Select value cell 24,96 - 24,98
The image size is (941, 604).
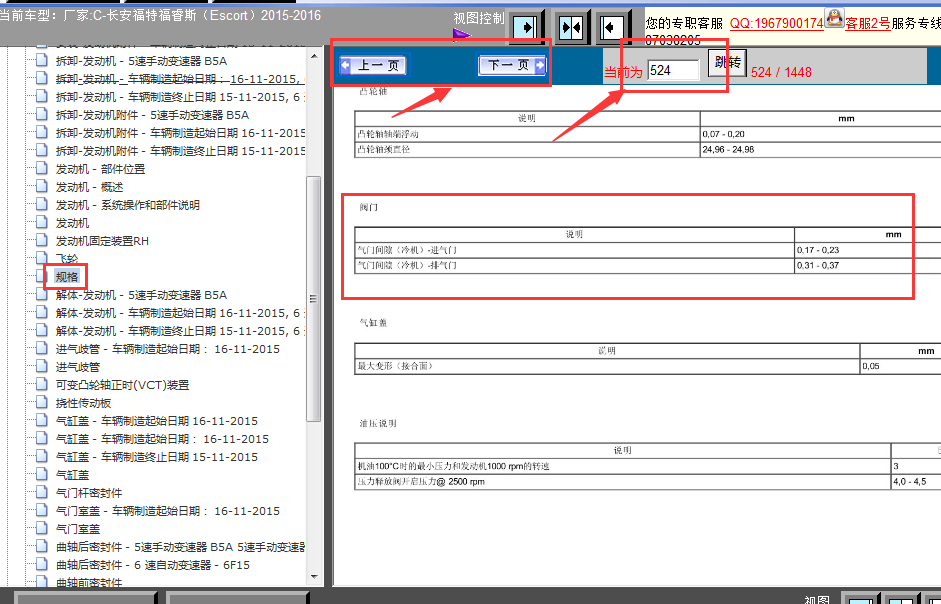820,149
